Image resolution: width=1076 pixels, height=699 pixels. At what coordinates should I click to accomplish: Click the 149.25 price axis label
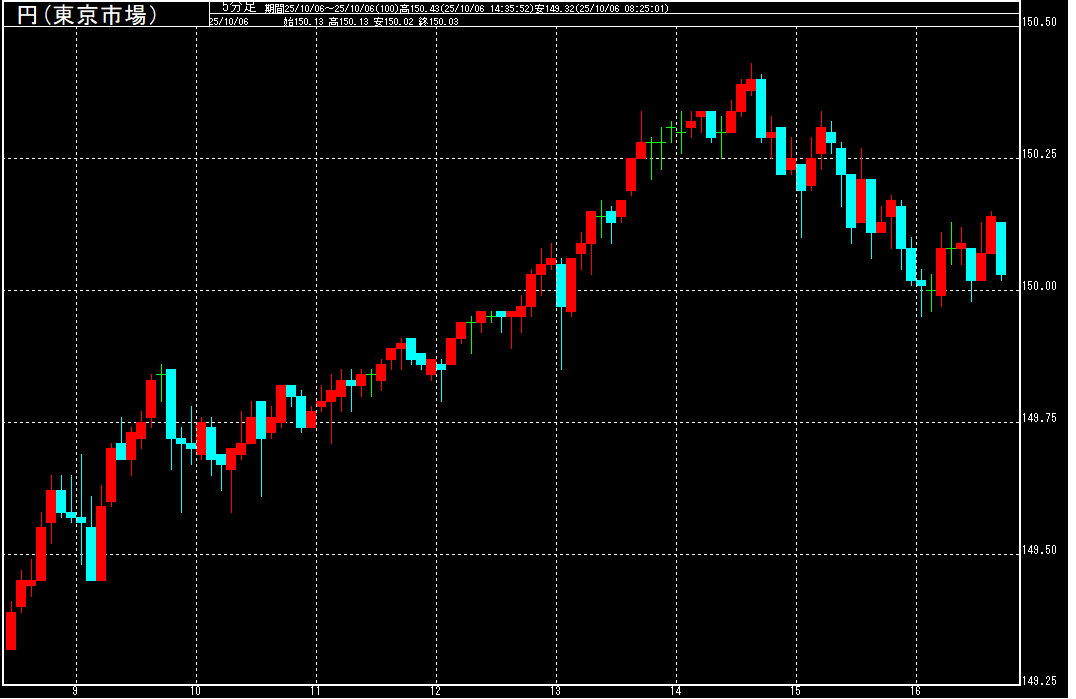(1040, 682)
